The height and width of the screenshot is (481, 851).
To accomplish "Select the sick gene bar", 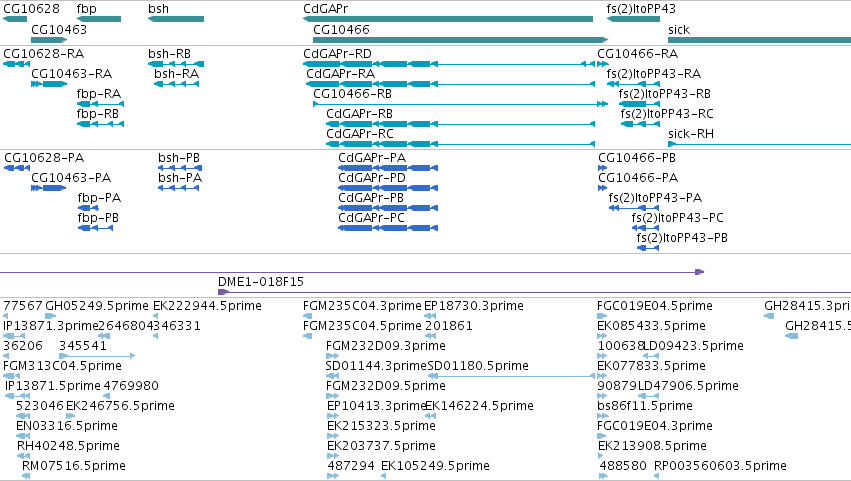I will (x=759, y=40).
